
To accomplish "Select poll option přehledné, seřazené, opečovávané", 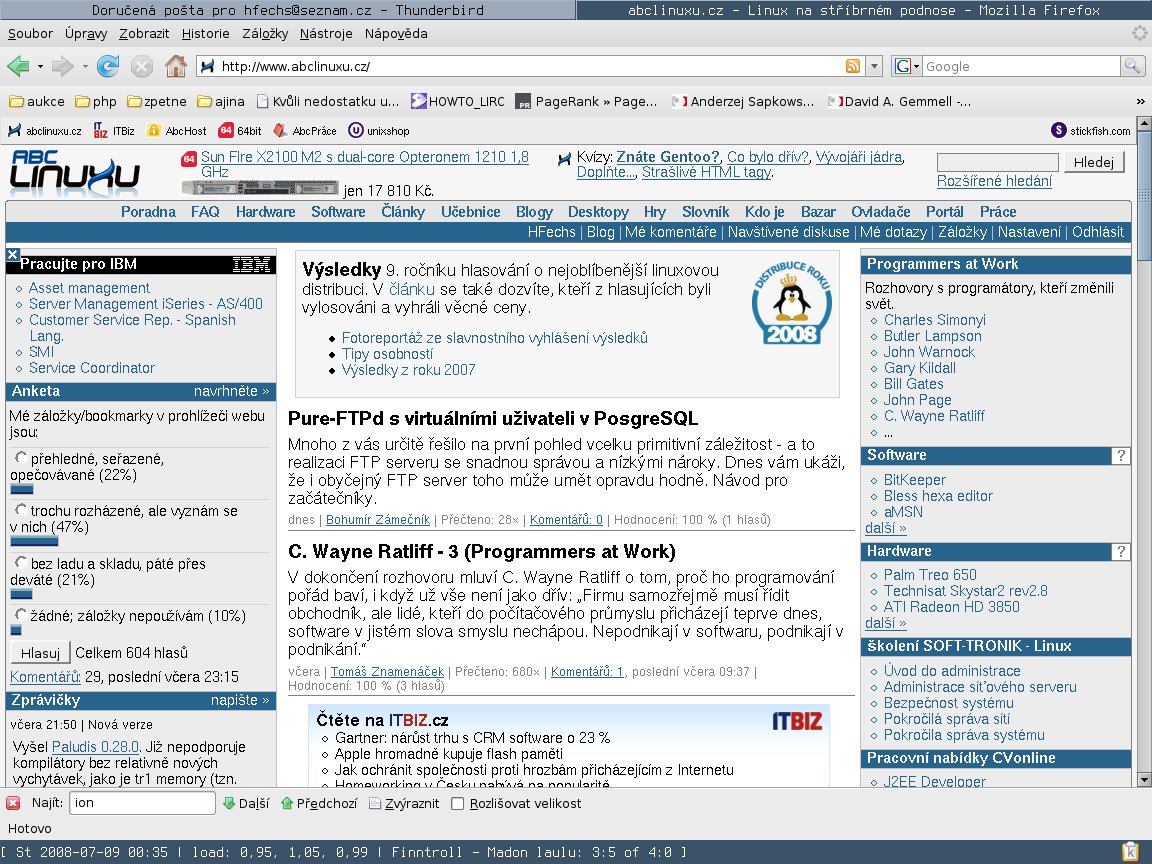I will [21, 458].
